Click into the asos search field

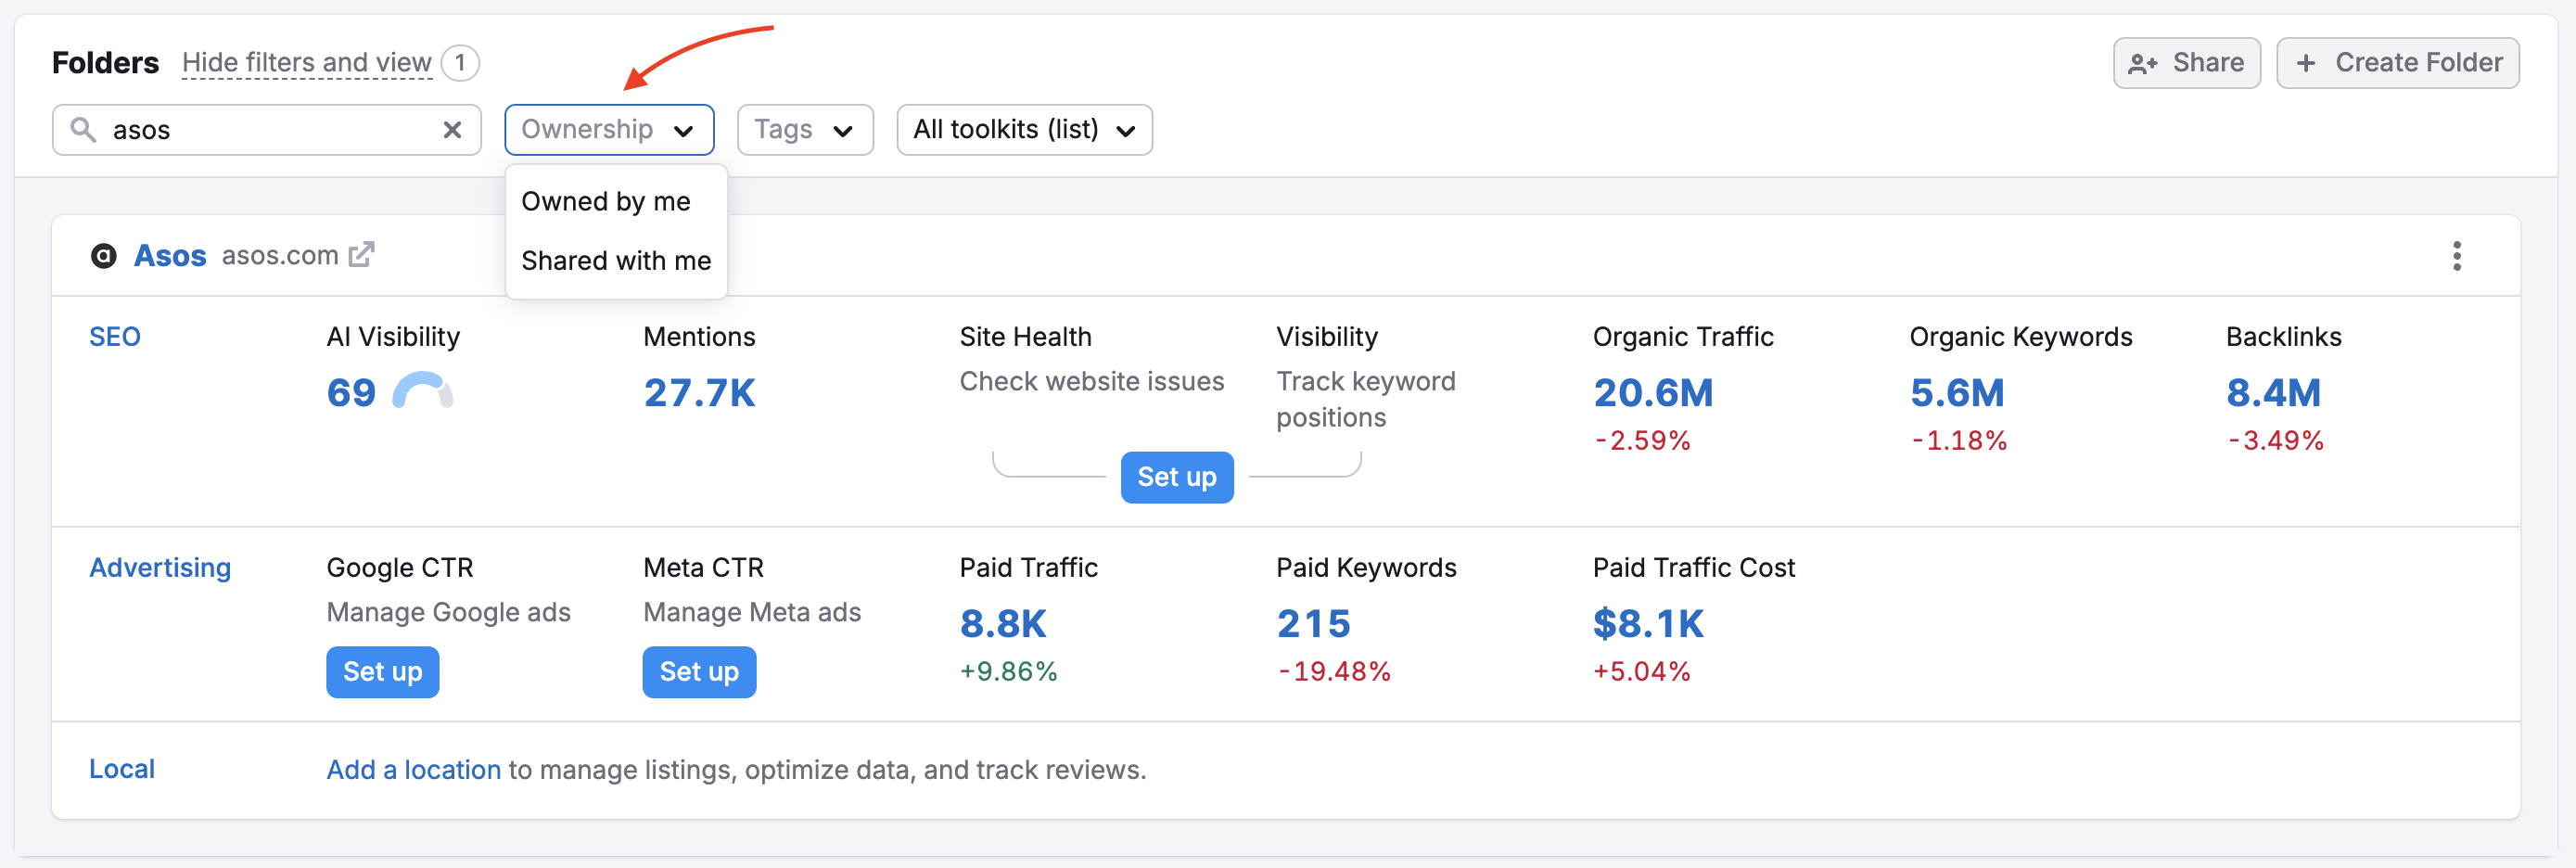pyautogui.click(x=270, y=130)
